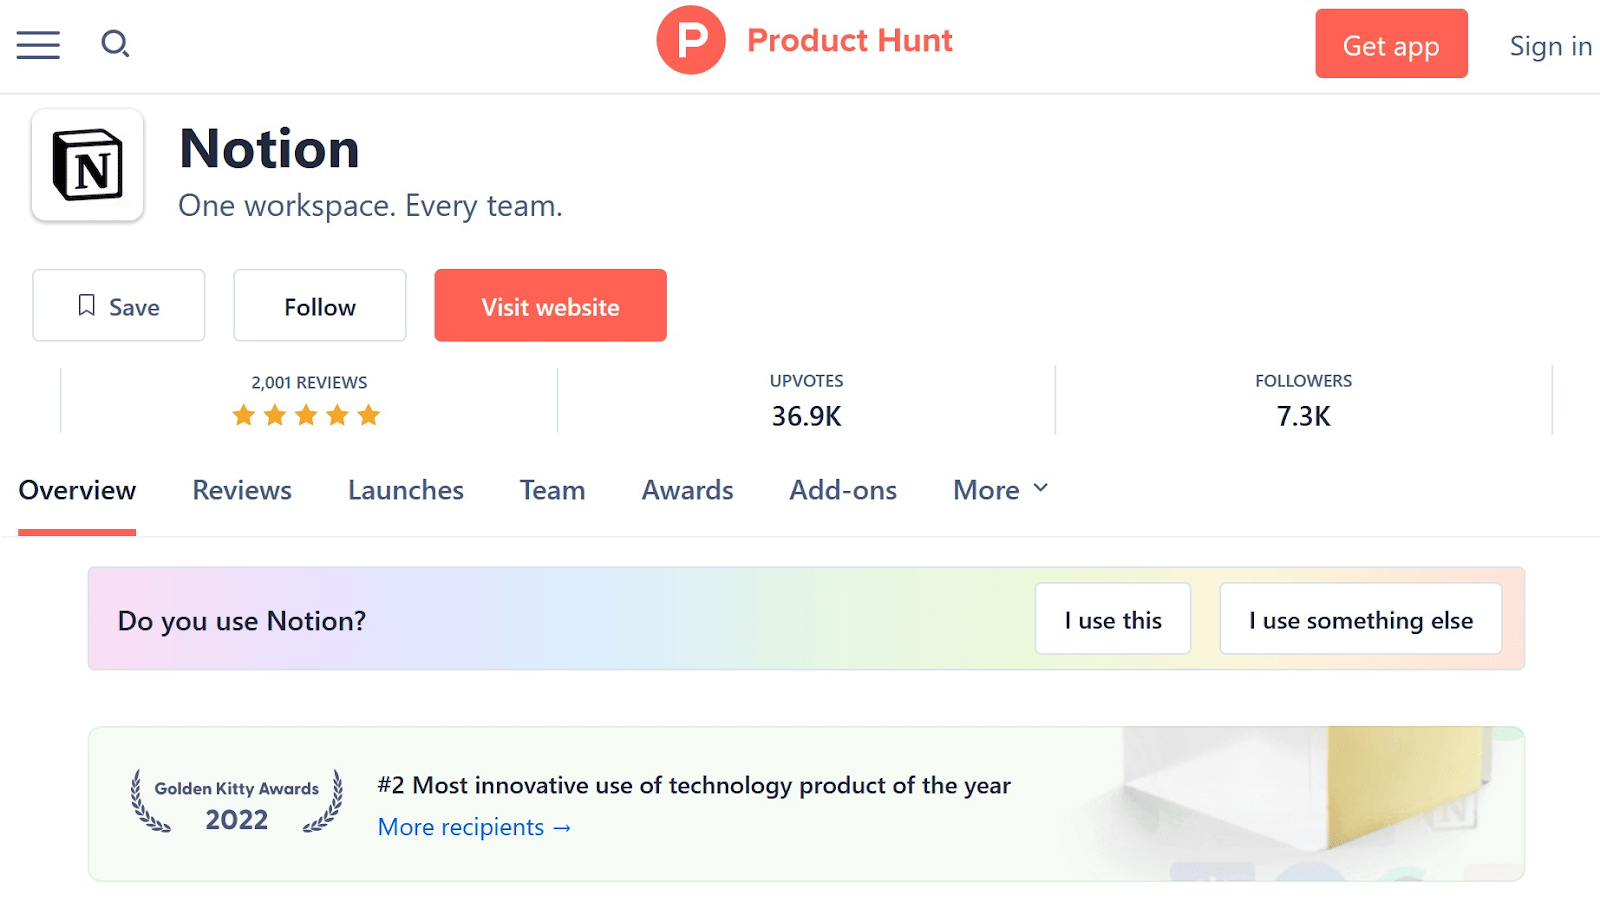Image resolution: width=1600 pixels, height=902 pixels.
Task: Click the Get app button
Action: coord(1390,44)
